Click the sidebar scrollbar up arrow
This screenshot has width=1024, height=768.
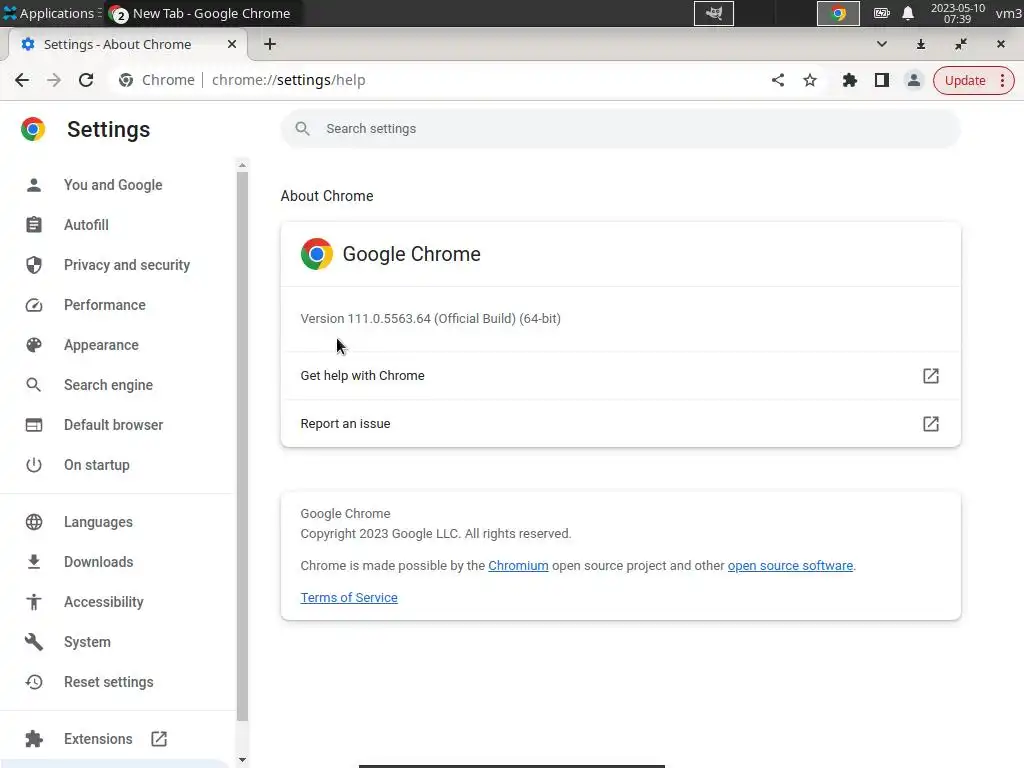[242, 165]
